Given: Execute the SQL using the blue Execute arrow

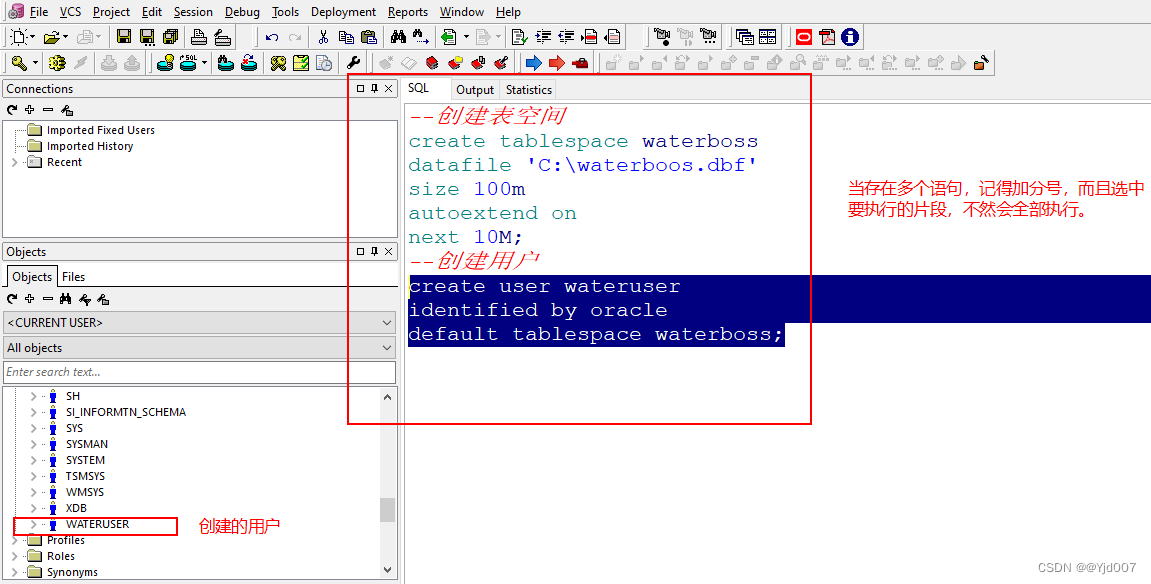Looking at the screenshot, I should 532,62.
